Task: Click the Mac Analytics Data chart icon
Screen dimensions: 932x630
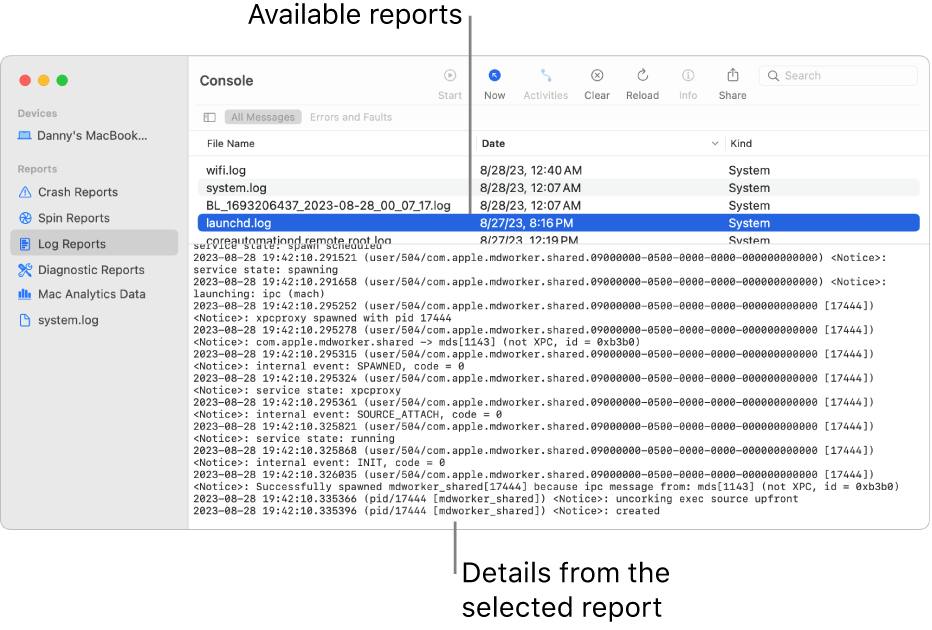Action: point(24,294)
